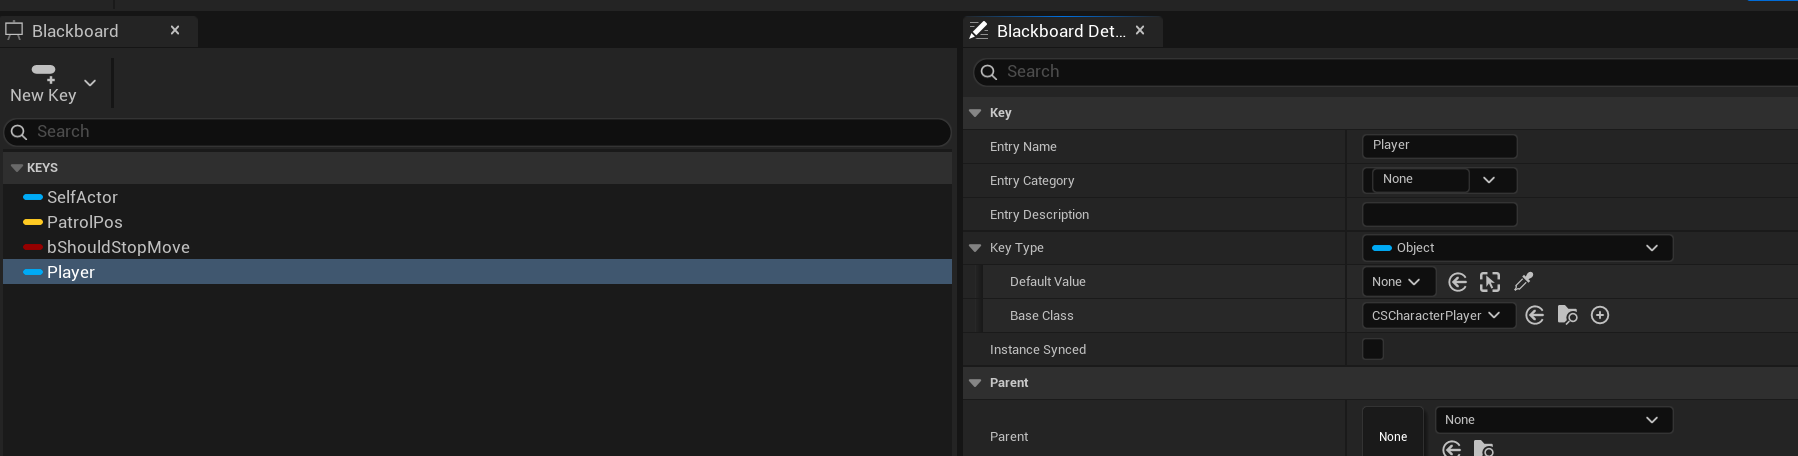Browse to Default Value asset icon
The height and width of the screenshot is (456, 1798).
(x=1490, y=282)
